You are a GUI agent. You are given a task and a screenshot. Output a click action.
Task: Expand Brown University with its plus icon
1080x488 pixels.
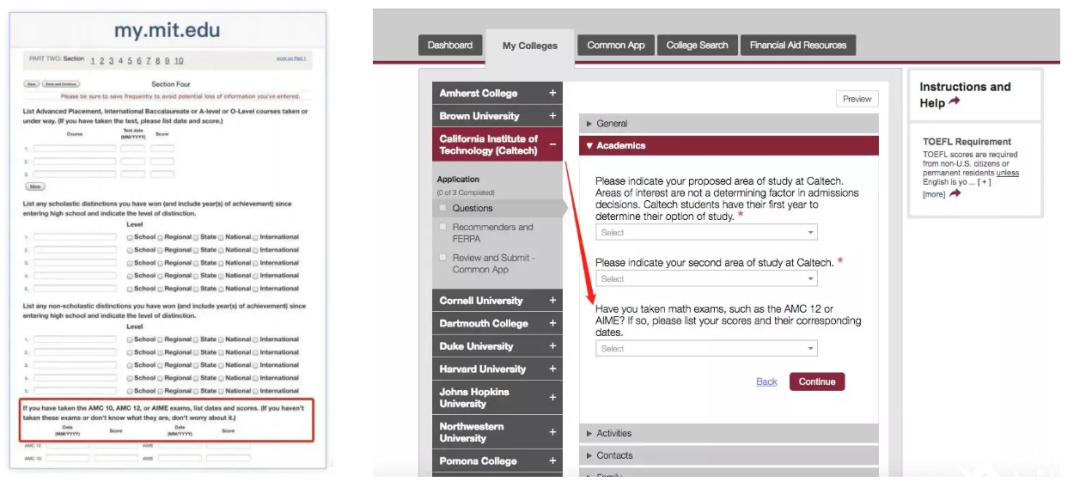tap(552, 116)
